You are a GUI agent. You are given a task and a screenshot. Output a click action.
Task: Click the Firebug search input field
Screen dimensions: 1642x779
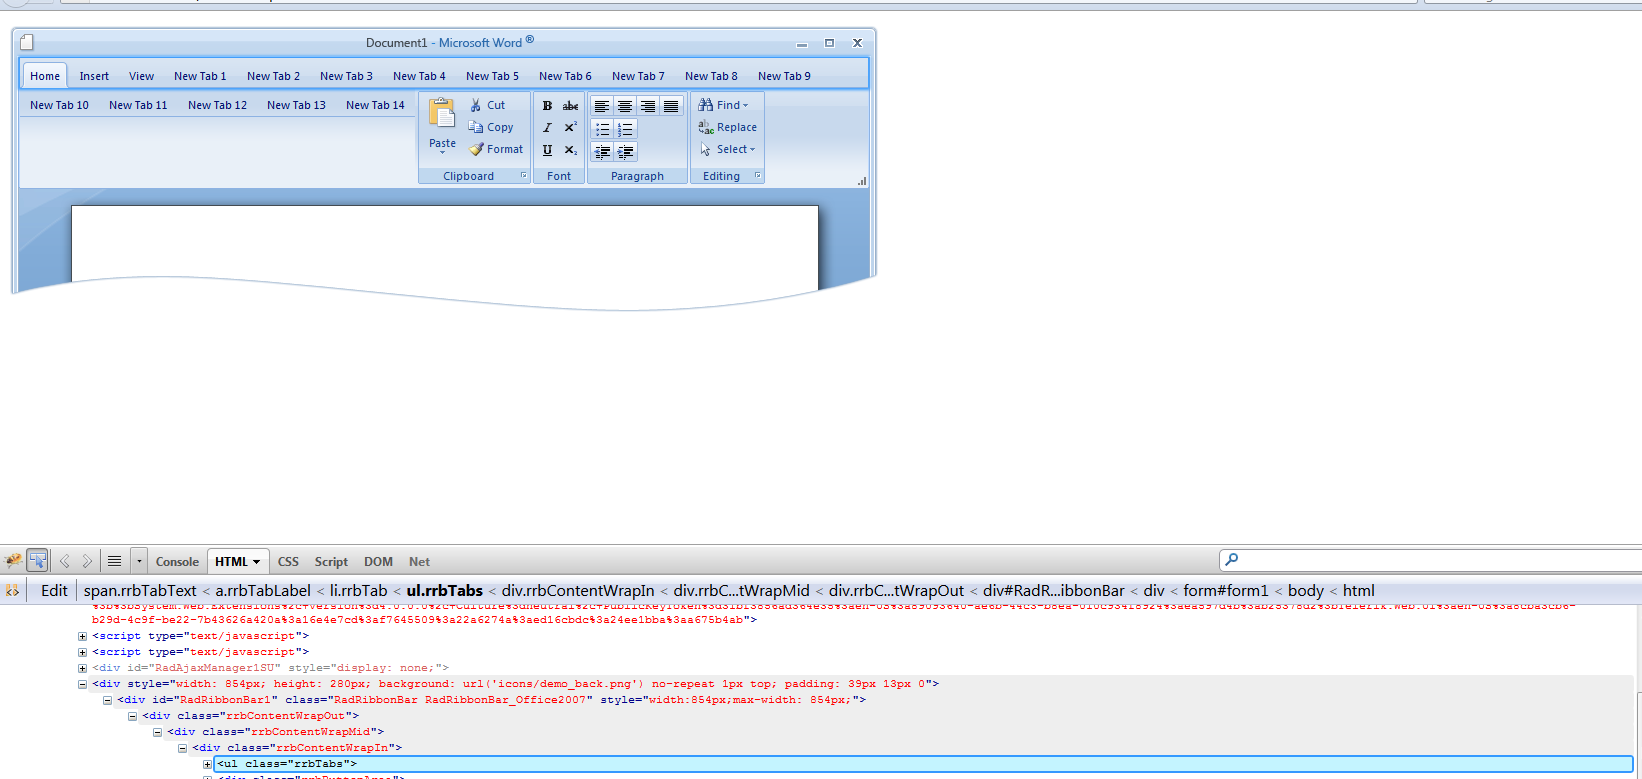pyautogui.click(x=1431, y=560)
